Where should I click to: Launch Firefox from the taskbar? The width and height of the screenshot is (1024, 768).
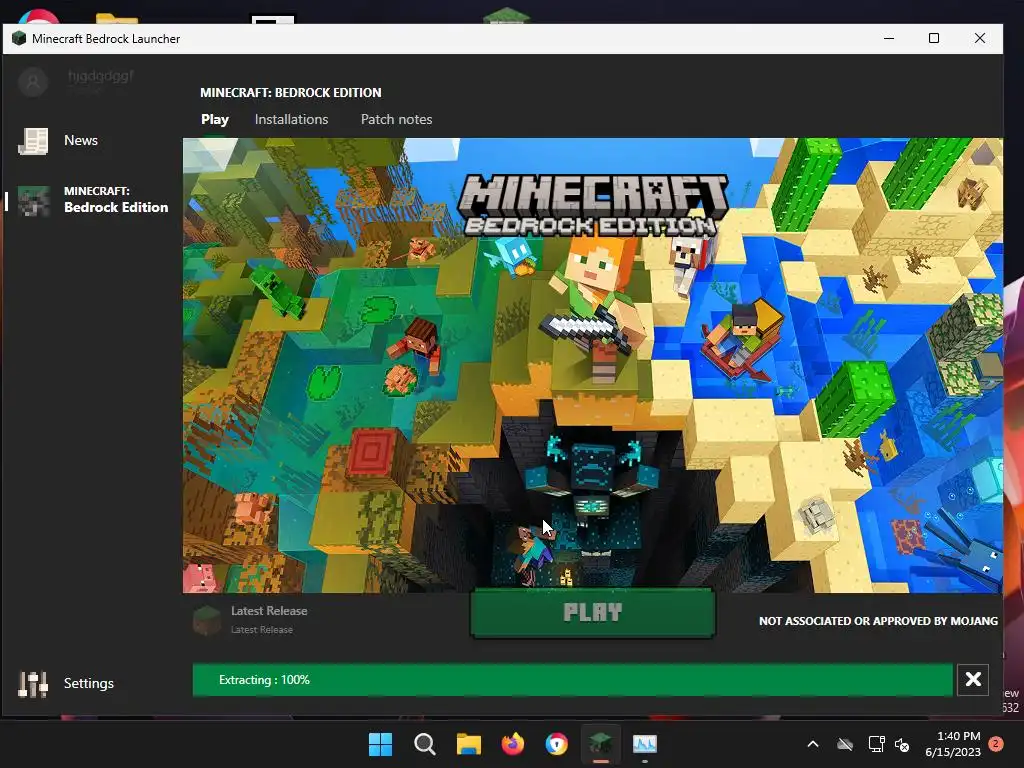pyautogui.click(x=513, y=744)
